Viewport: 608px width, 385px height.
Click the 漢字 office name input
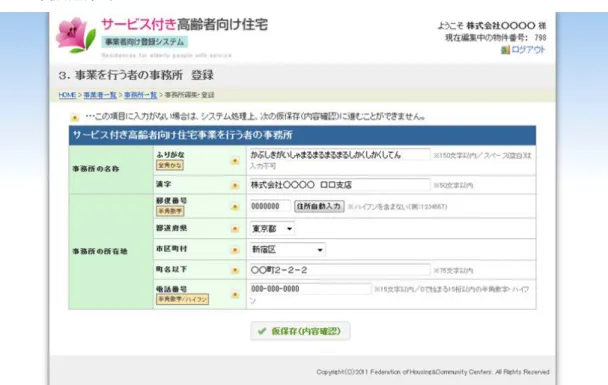point(339,185)
